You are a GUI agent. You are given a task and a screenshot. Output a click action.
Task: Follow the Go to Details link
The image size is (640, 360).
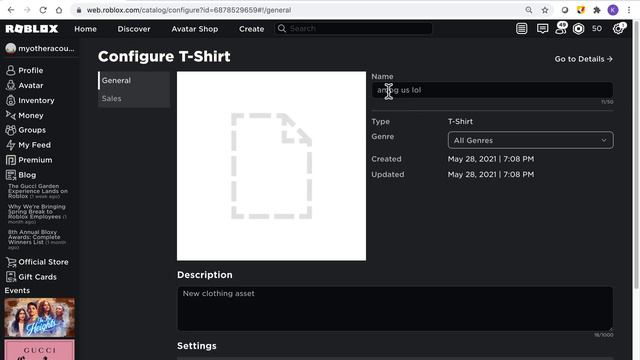[x=583, y=59]
